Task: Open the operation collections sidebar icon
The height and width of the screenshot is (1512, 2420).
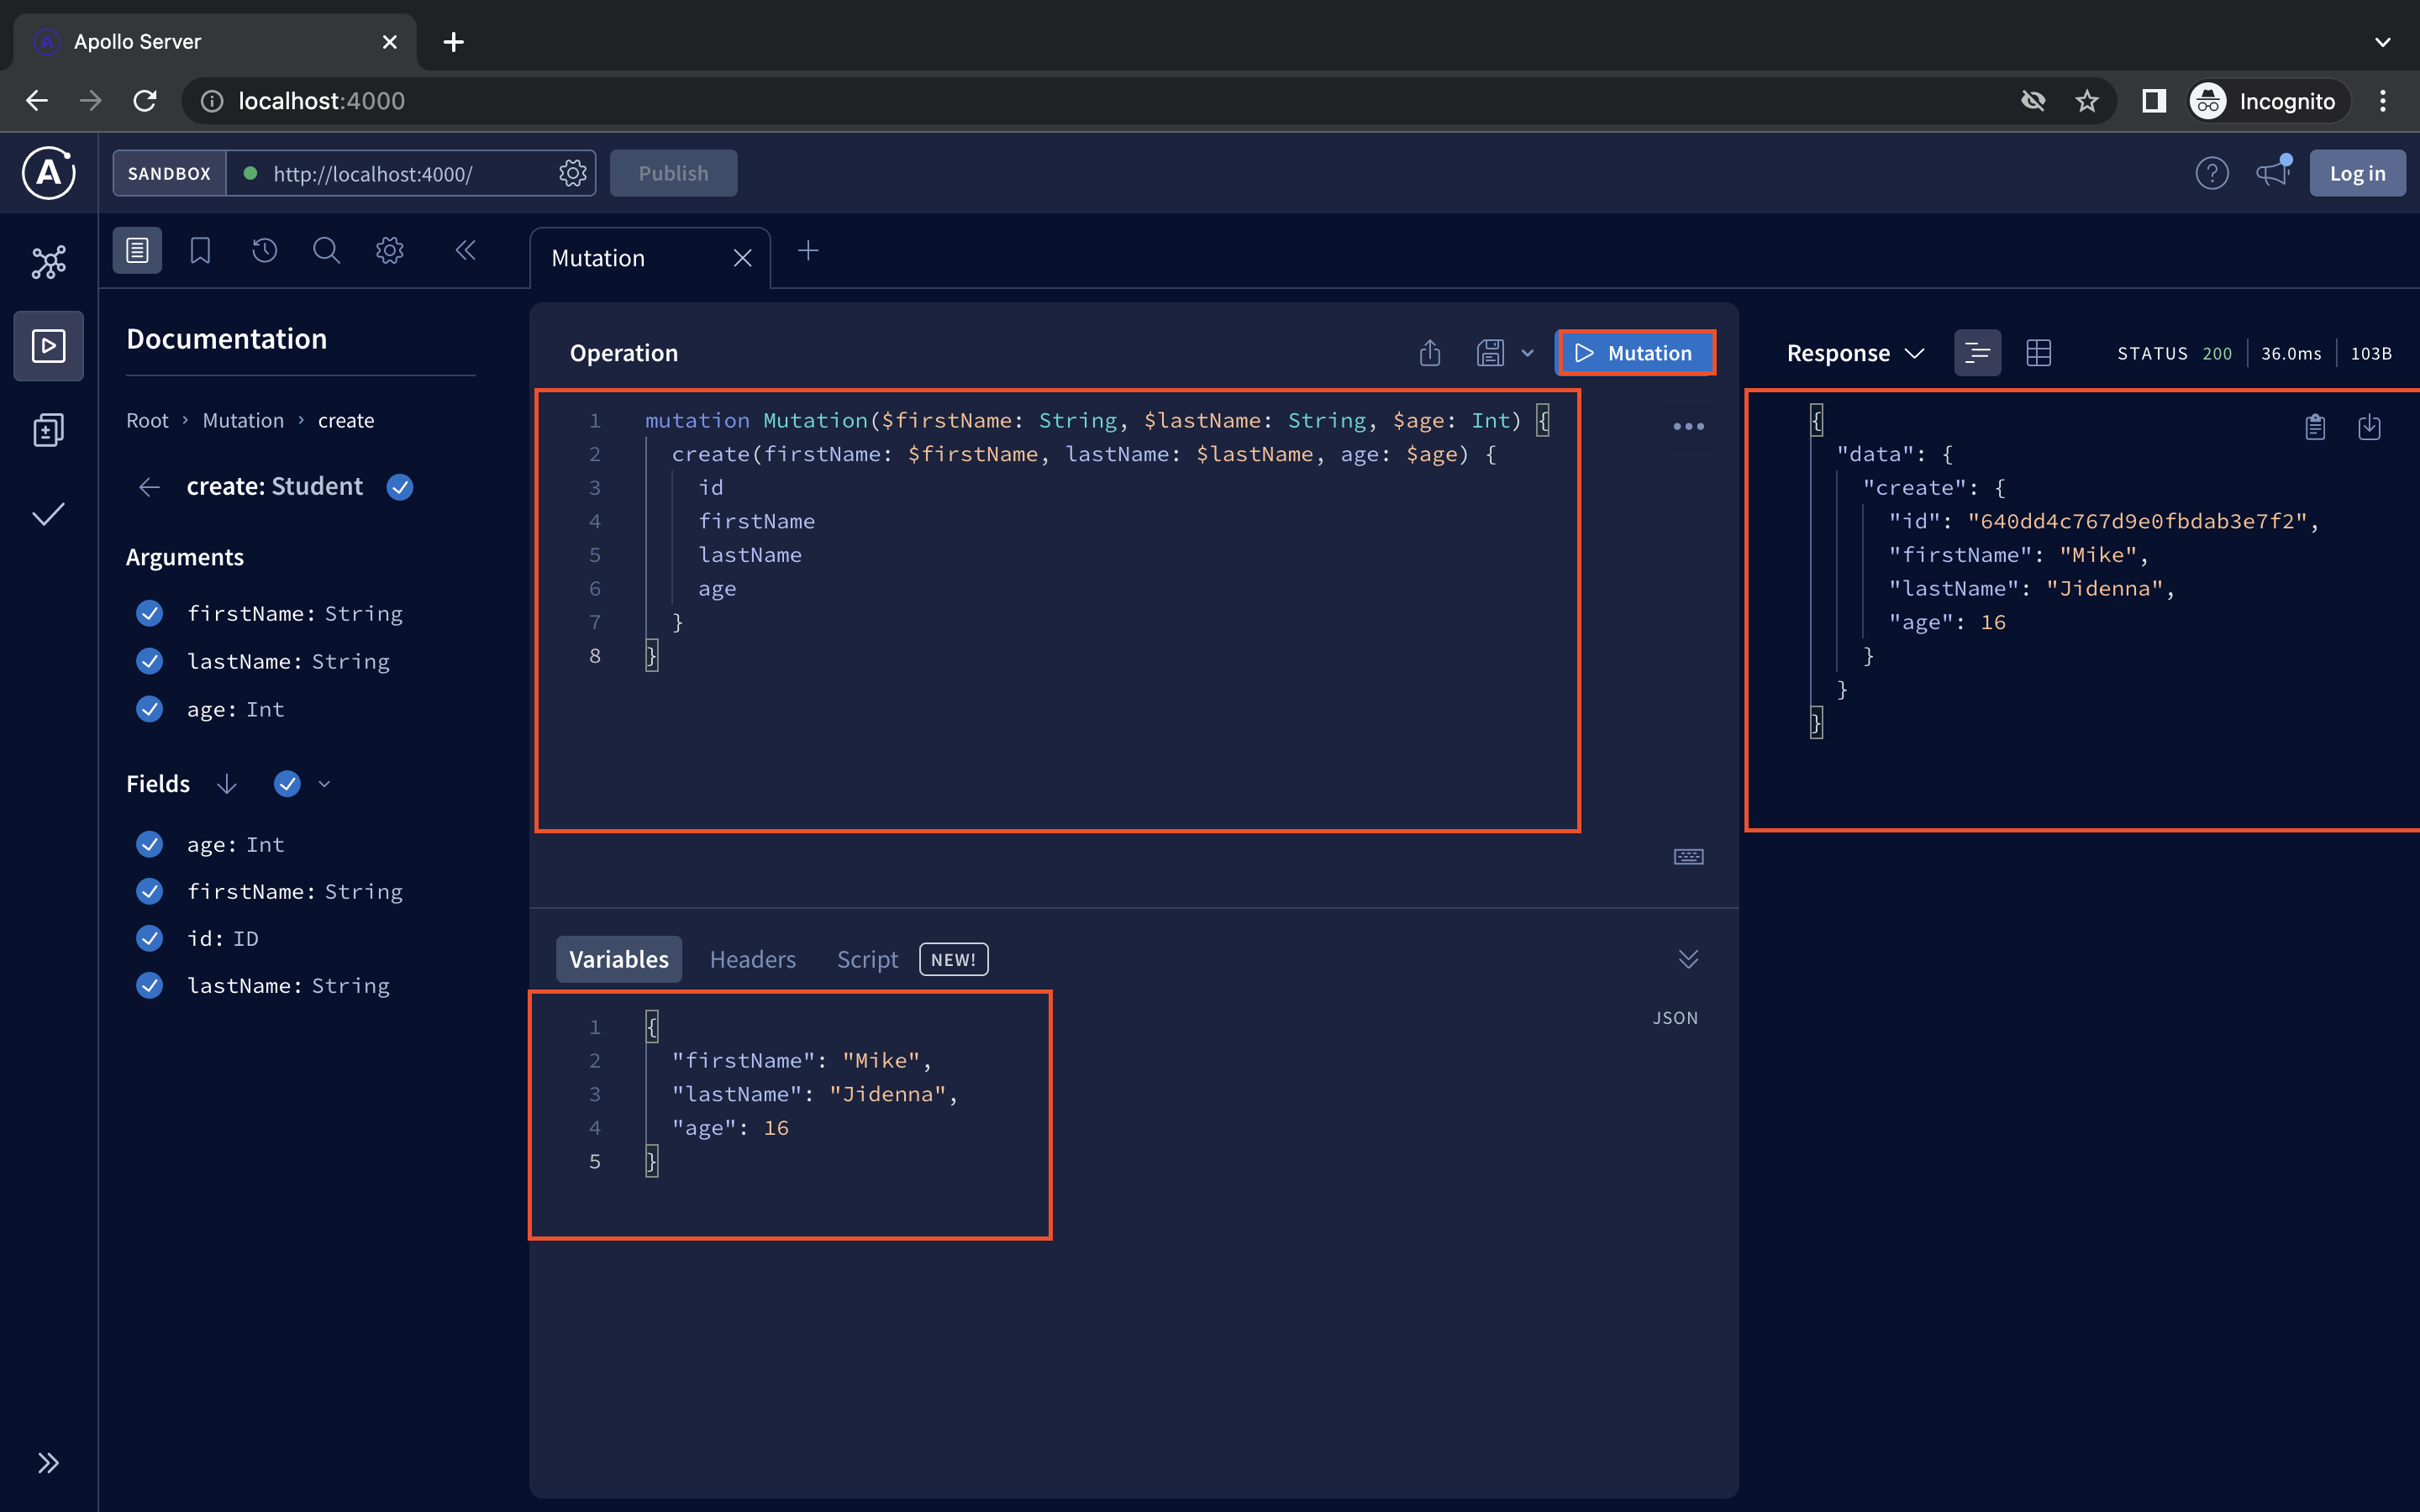Action: 48,430
